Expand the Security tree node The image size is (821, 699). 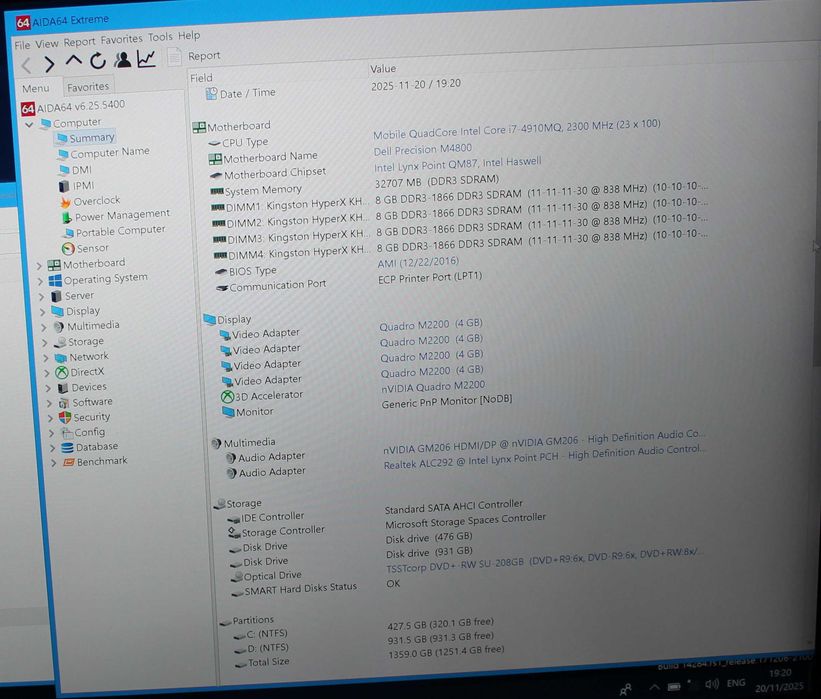pyautogui.click(x=50, y=418)
